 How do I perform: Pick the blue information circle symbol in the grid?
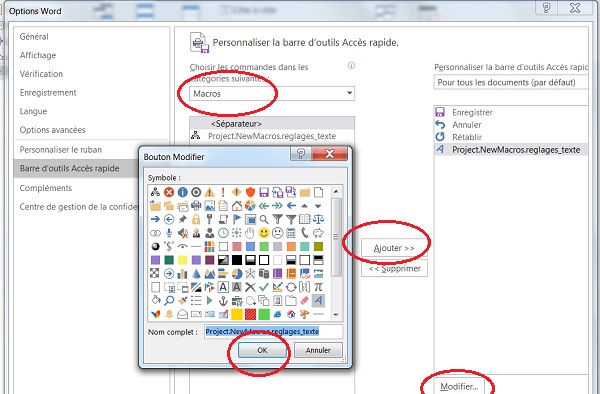[x=183, y=192]
